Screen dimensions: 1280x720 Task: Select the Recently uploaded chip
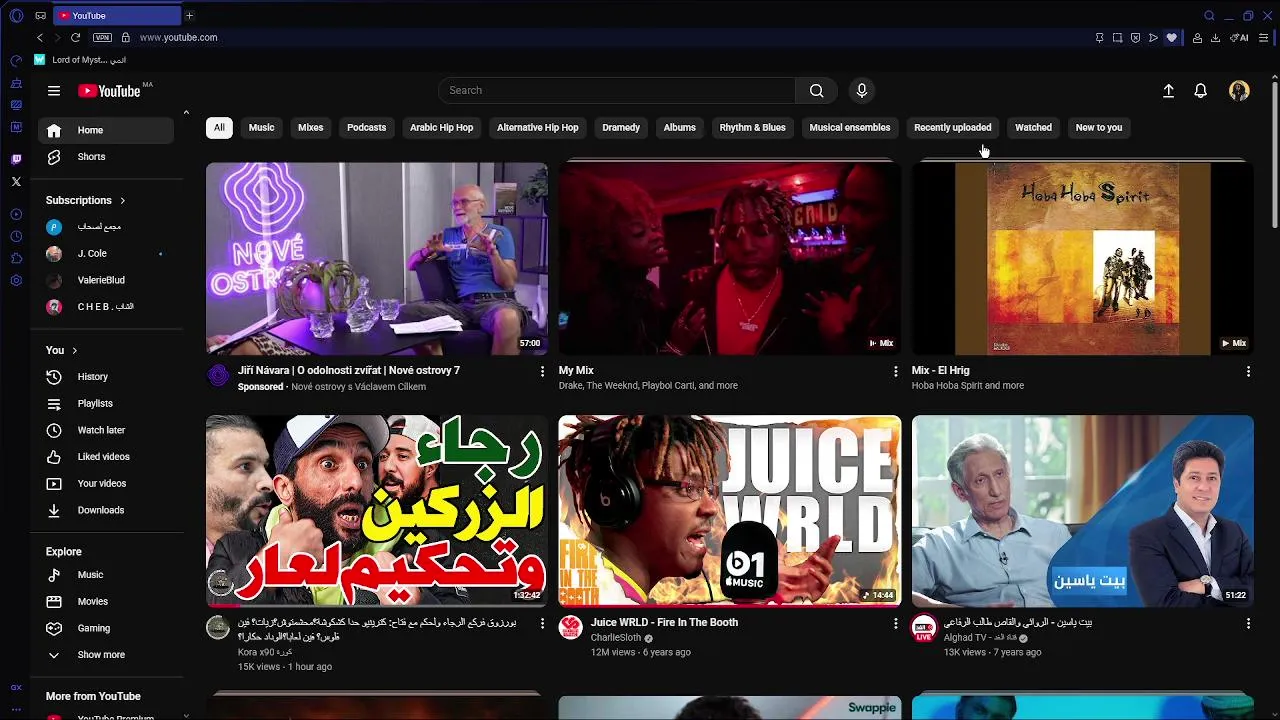(952, 127)
